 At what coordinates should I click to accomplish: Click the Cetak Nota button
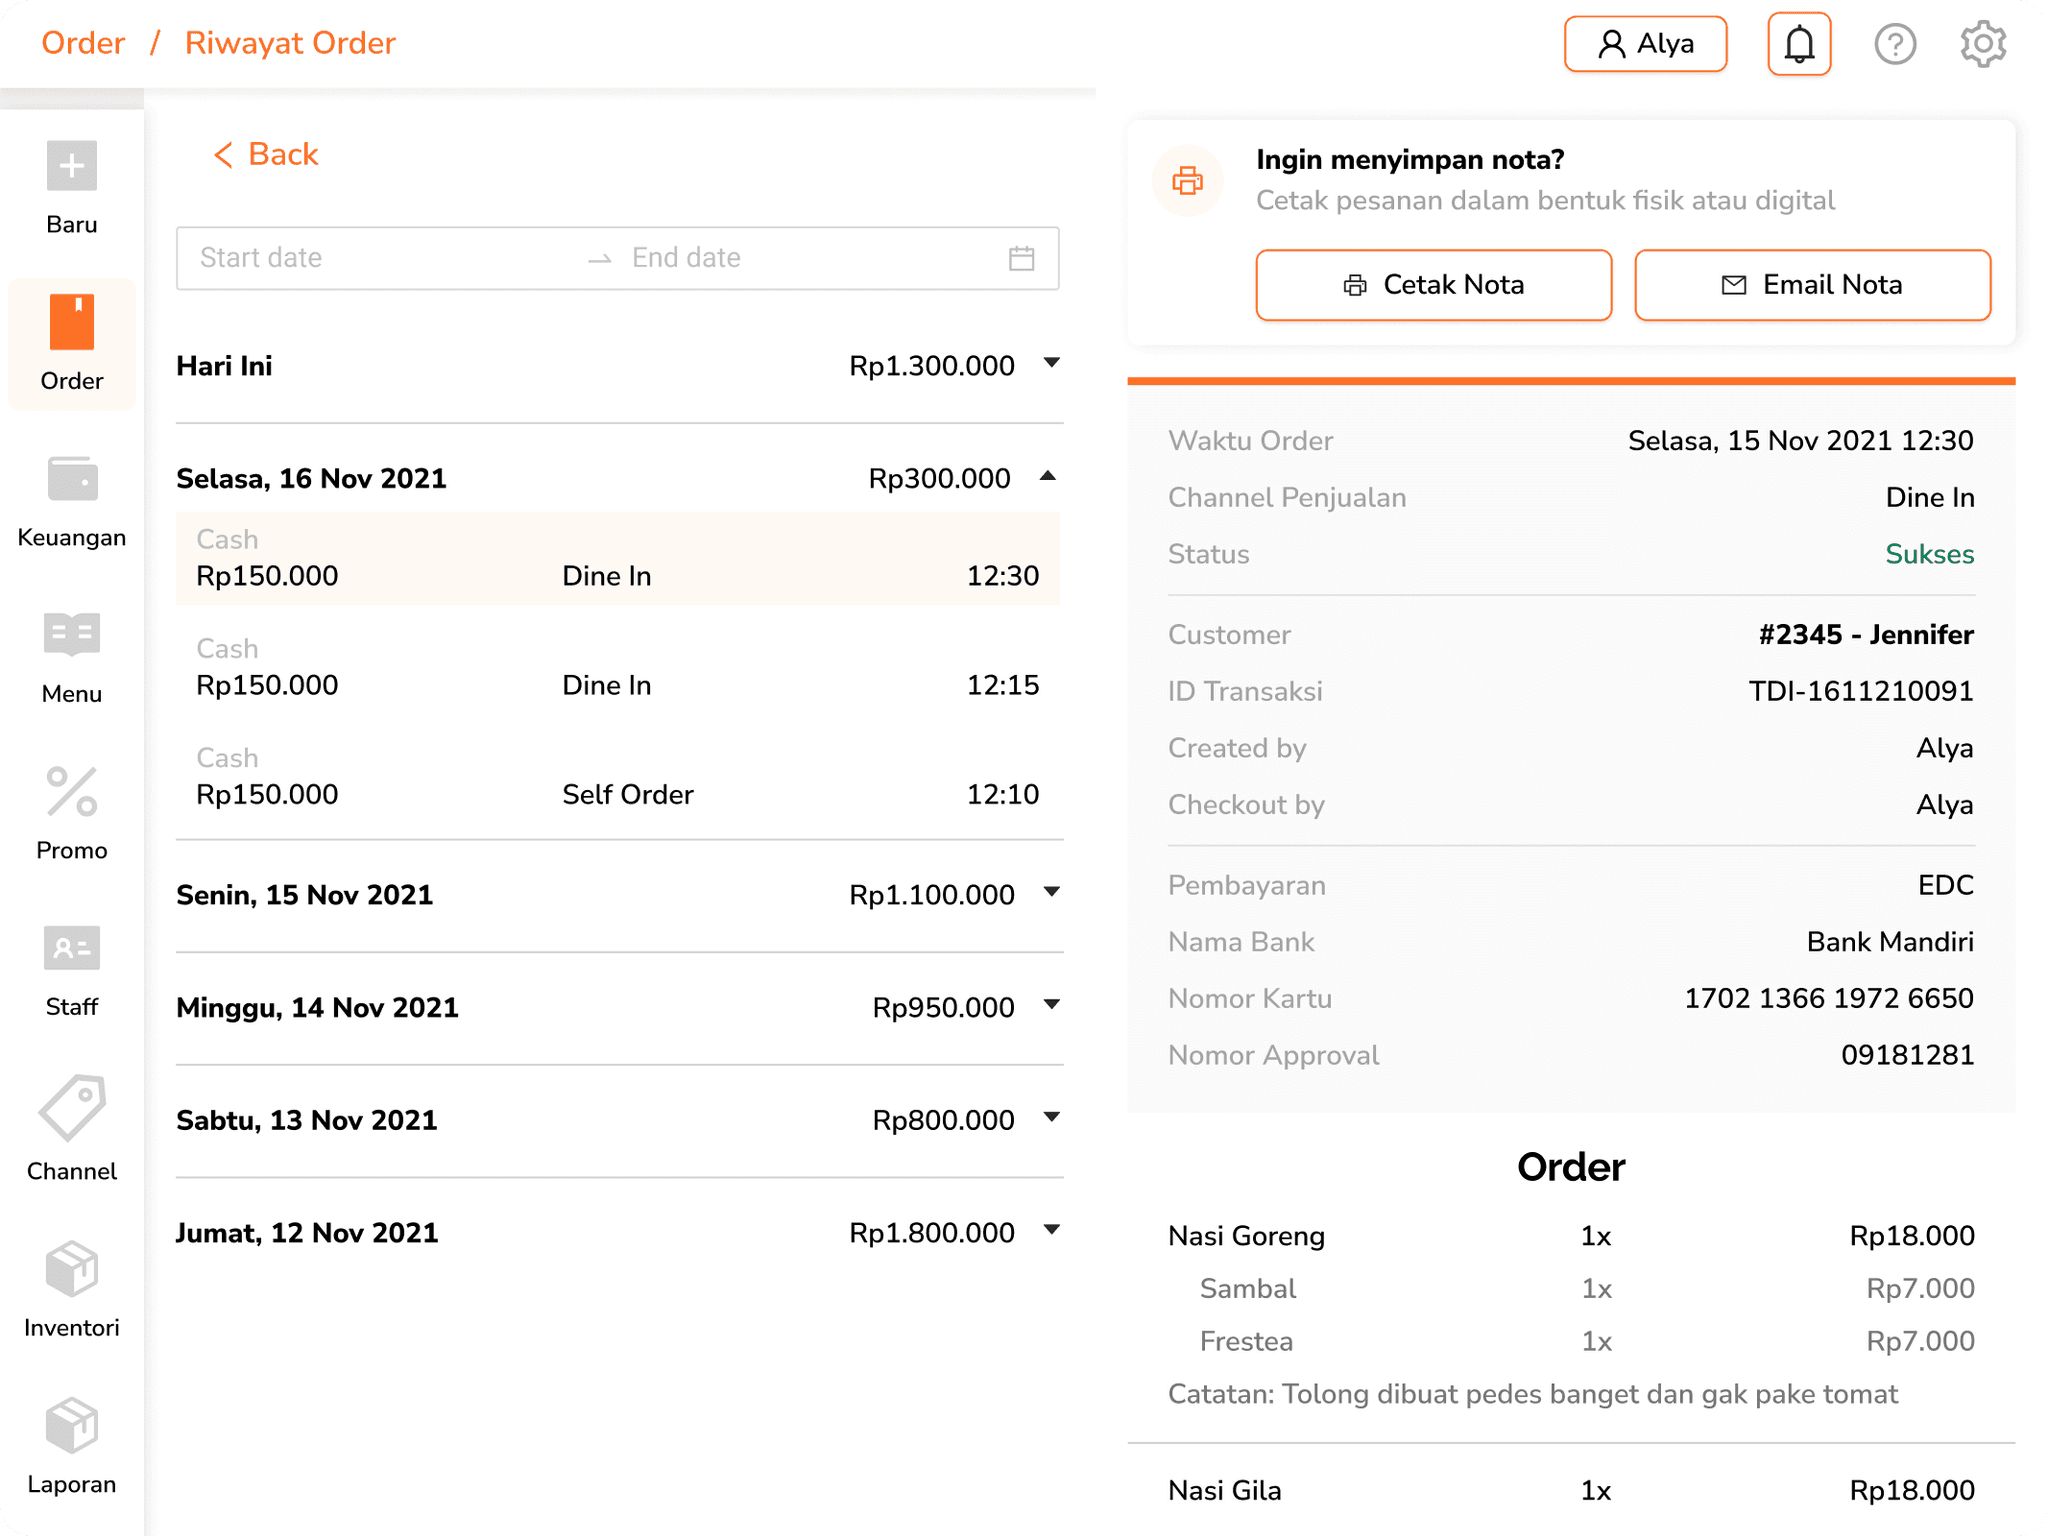(1433, 285)
